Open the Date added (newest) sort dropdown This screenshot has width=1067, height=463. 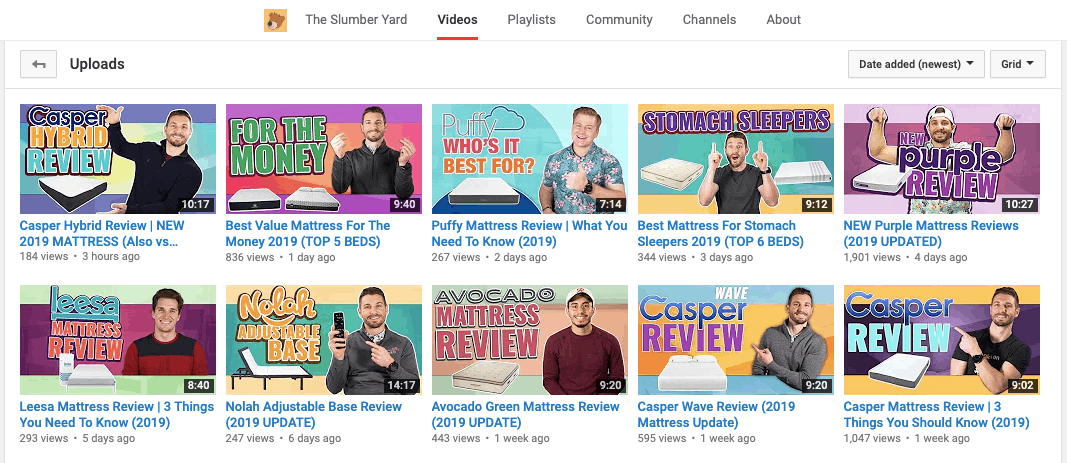pyautogui.click(x=915, y=64)
